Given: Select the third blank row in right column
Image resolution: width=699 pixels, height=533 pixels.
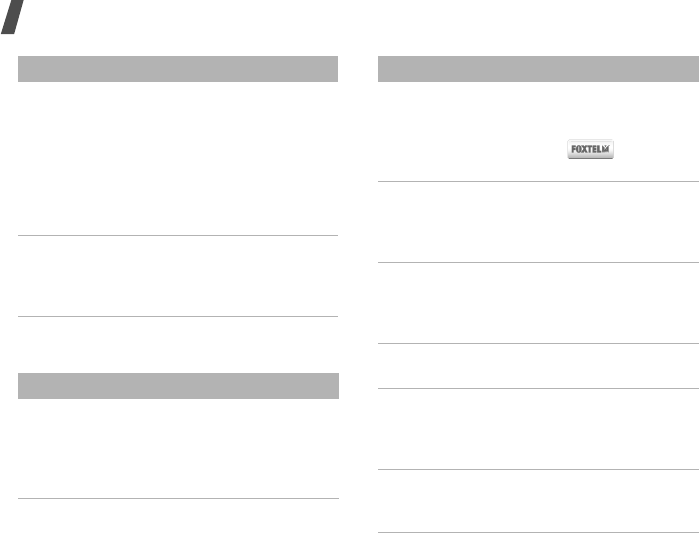Looking at the screenshot, I should (x=539, y=303).
